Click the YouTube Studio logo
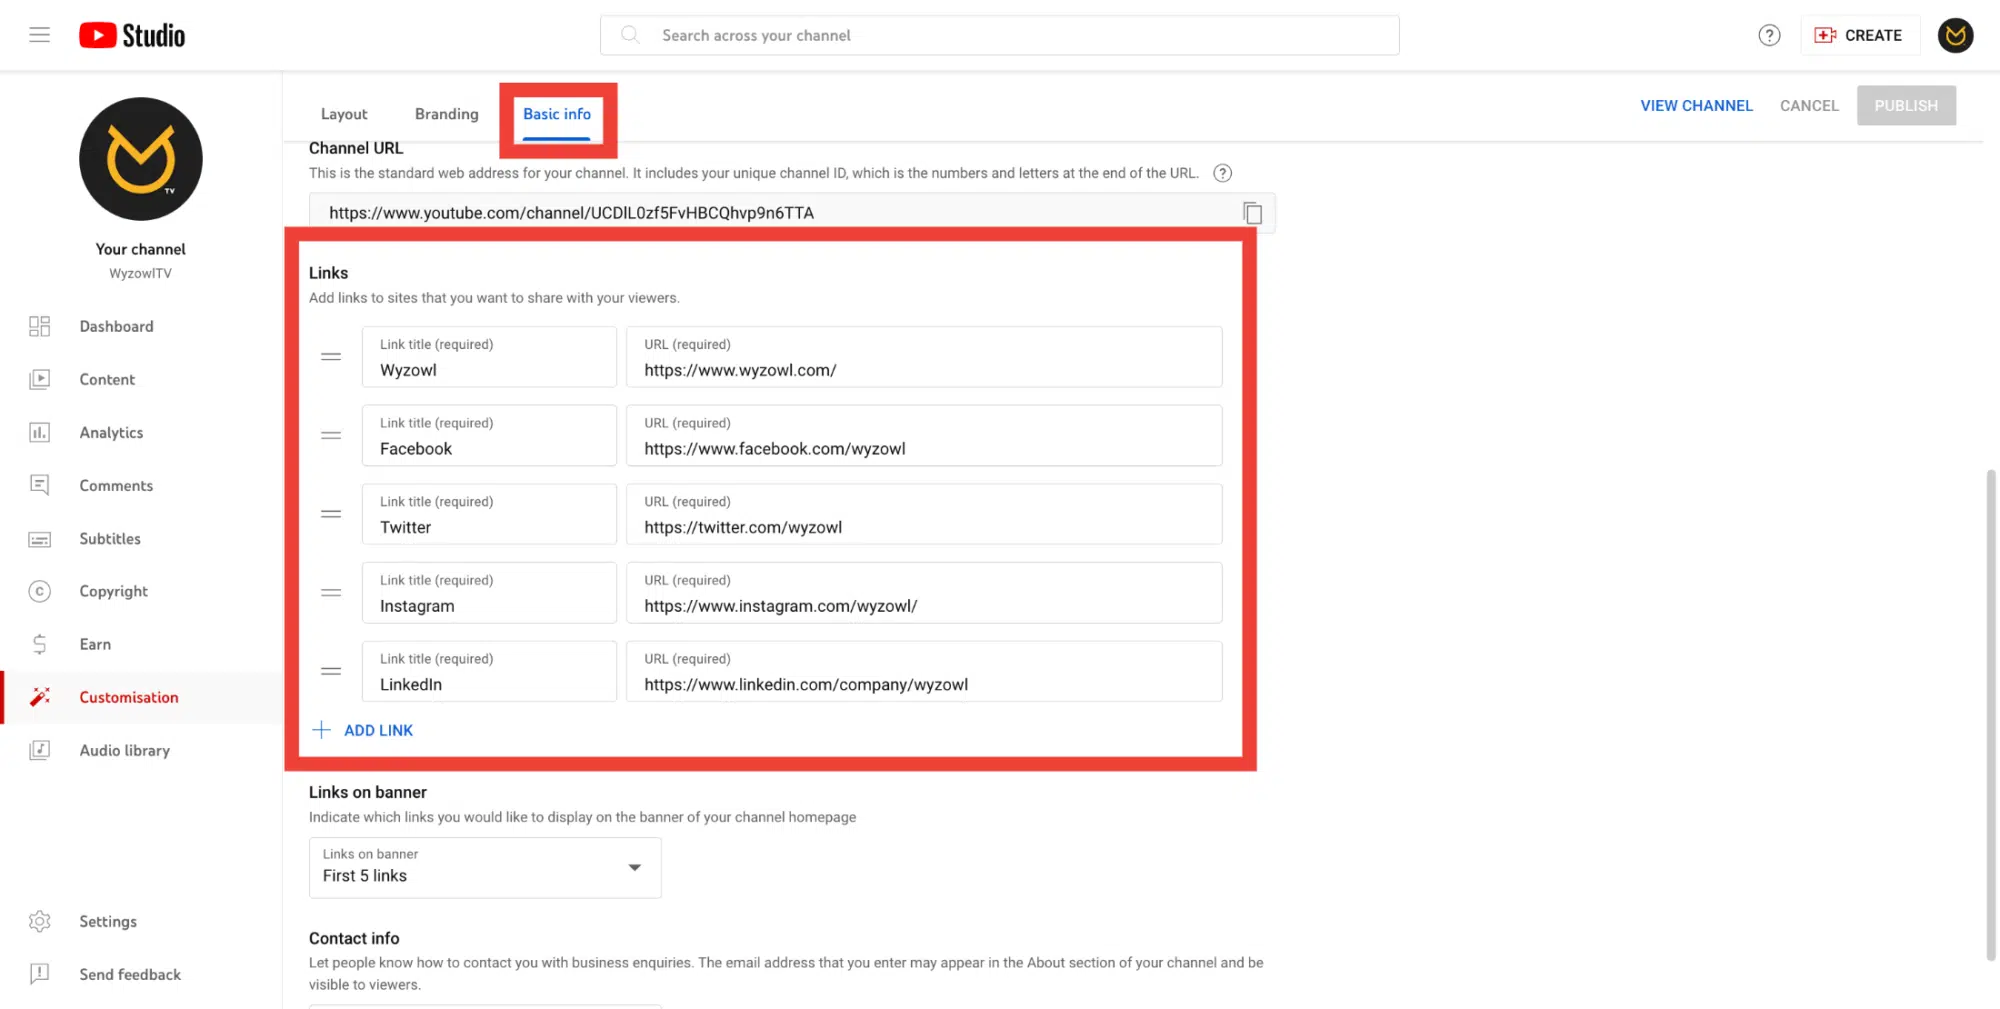 [x=132, y=35]
